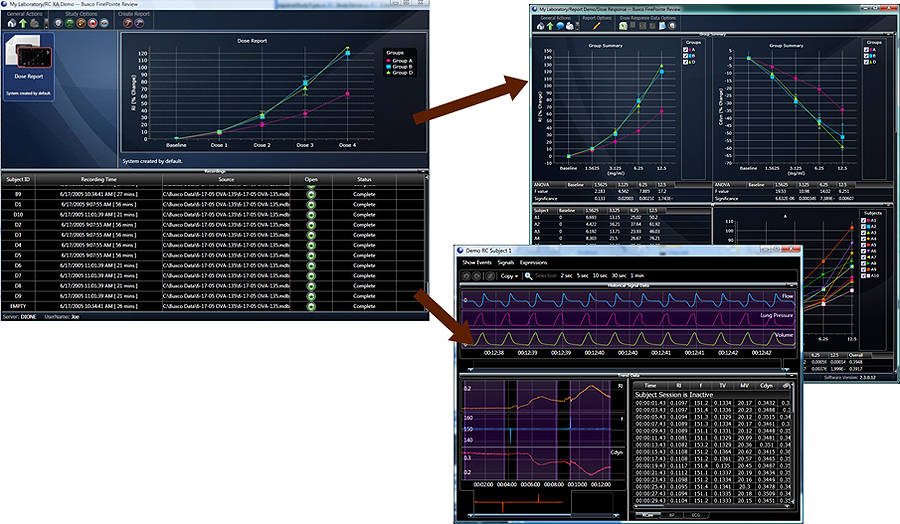Screen dimensions: 900x524
Task: Collapse the Recordings panel
Action: (423, 171)
